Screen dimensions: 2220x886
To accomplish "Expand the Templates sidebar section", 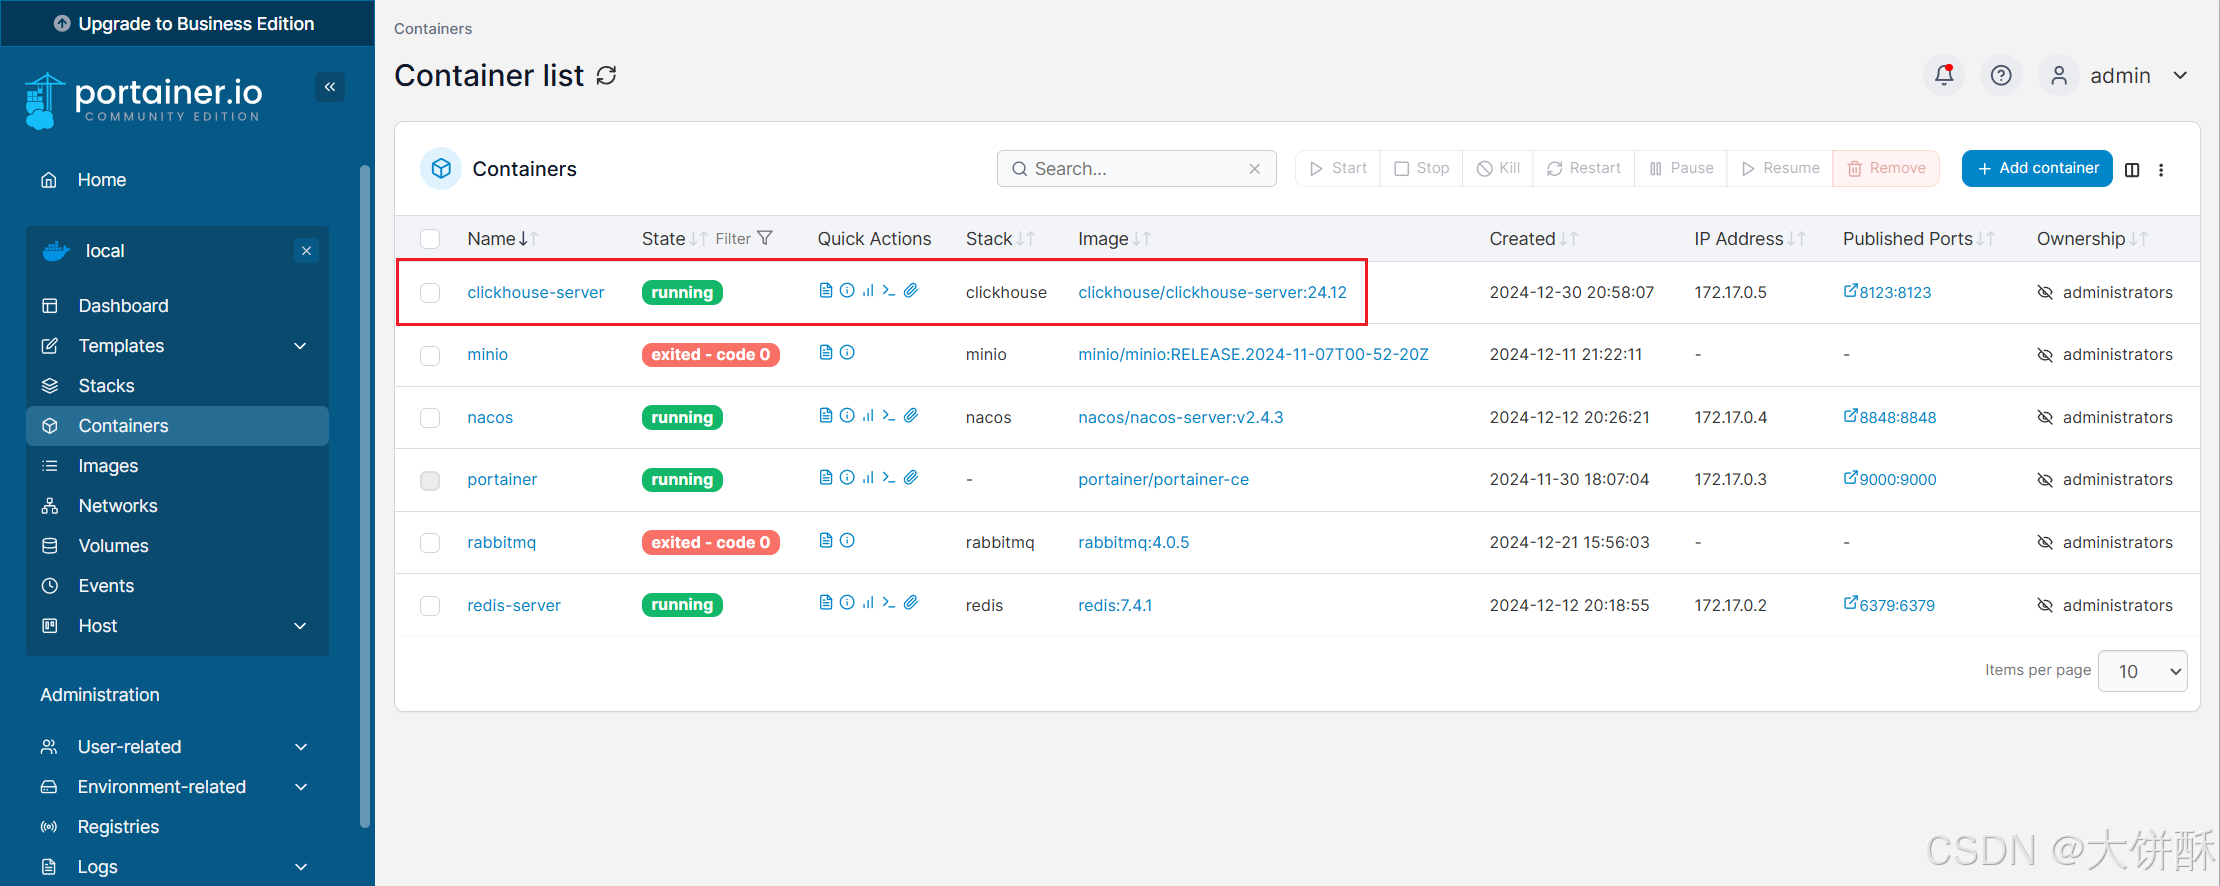I will tap(177, 346).
